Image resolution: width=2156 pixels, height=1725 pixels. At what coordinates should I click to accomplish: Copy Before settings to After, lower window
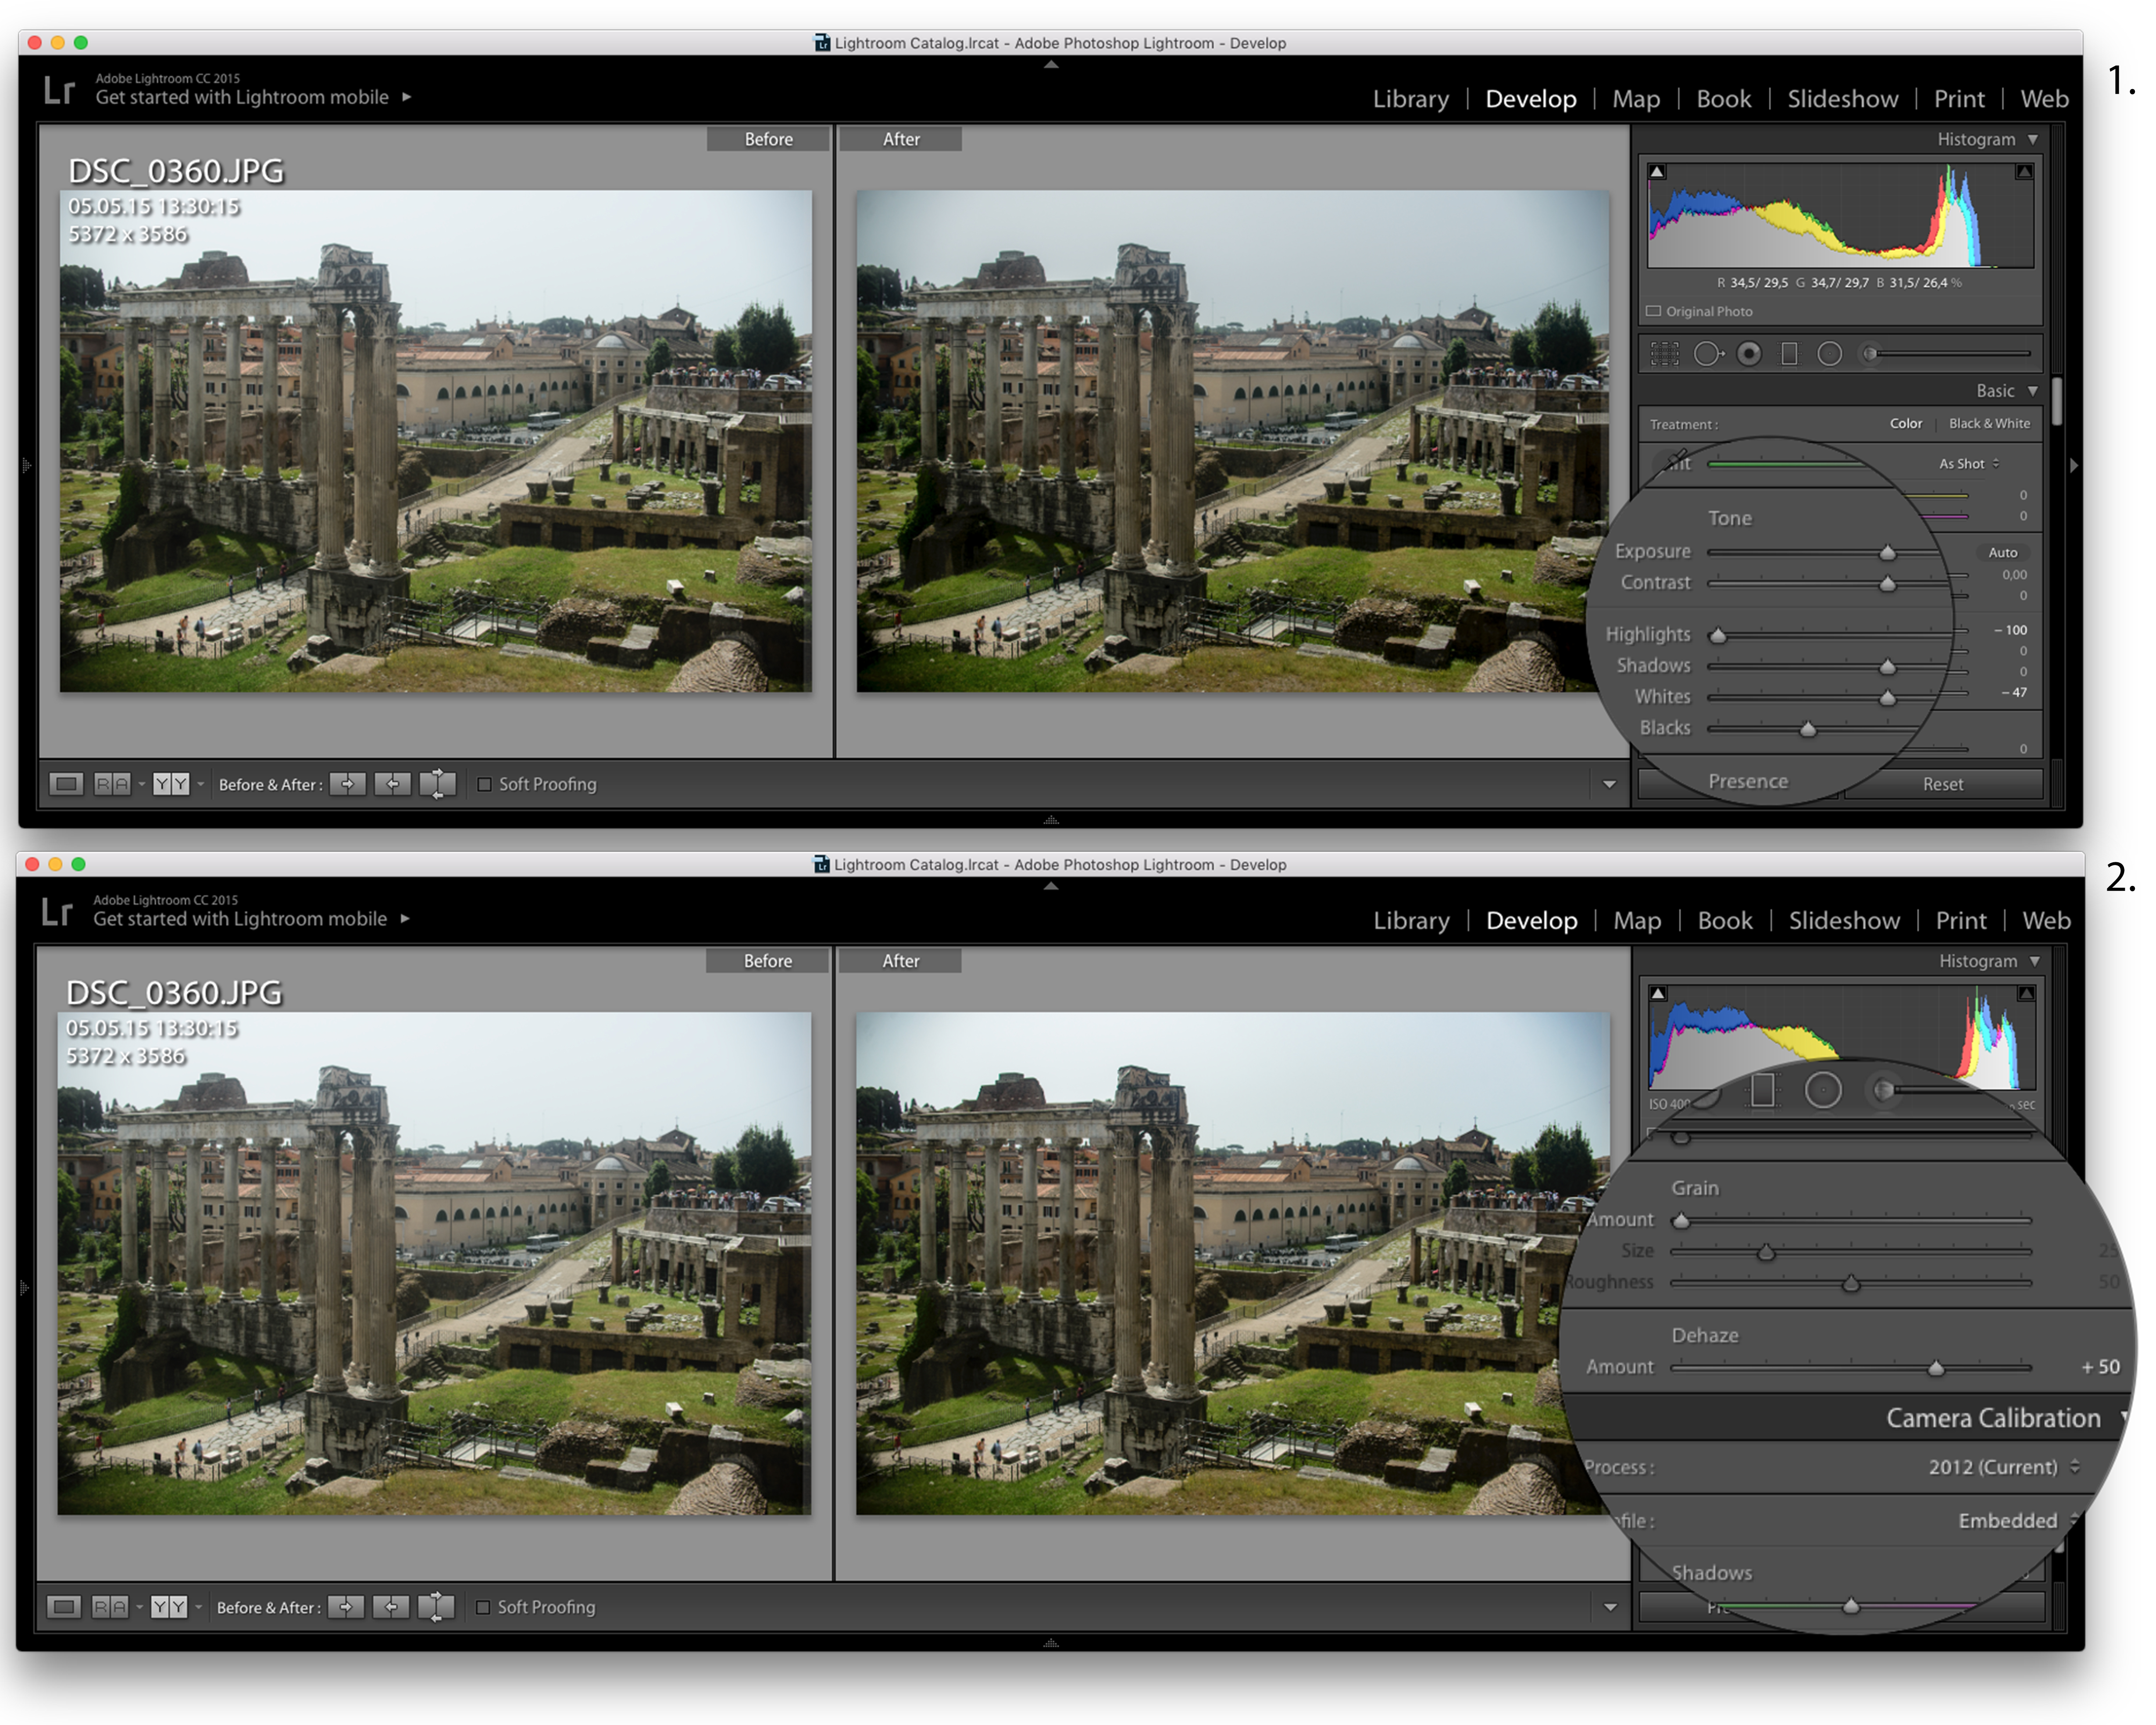coord(345,1607)
